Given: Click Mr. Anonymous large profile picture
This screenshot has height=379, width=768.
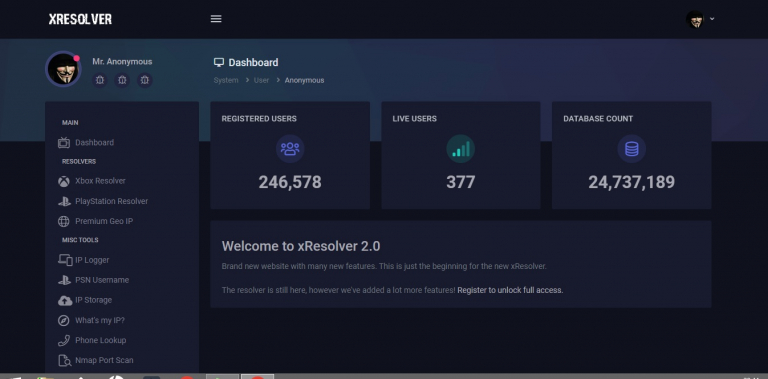Looking at the screenshot, I should (63, 69).
